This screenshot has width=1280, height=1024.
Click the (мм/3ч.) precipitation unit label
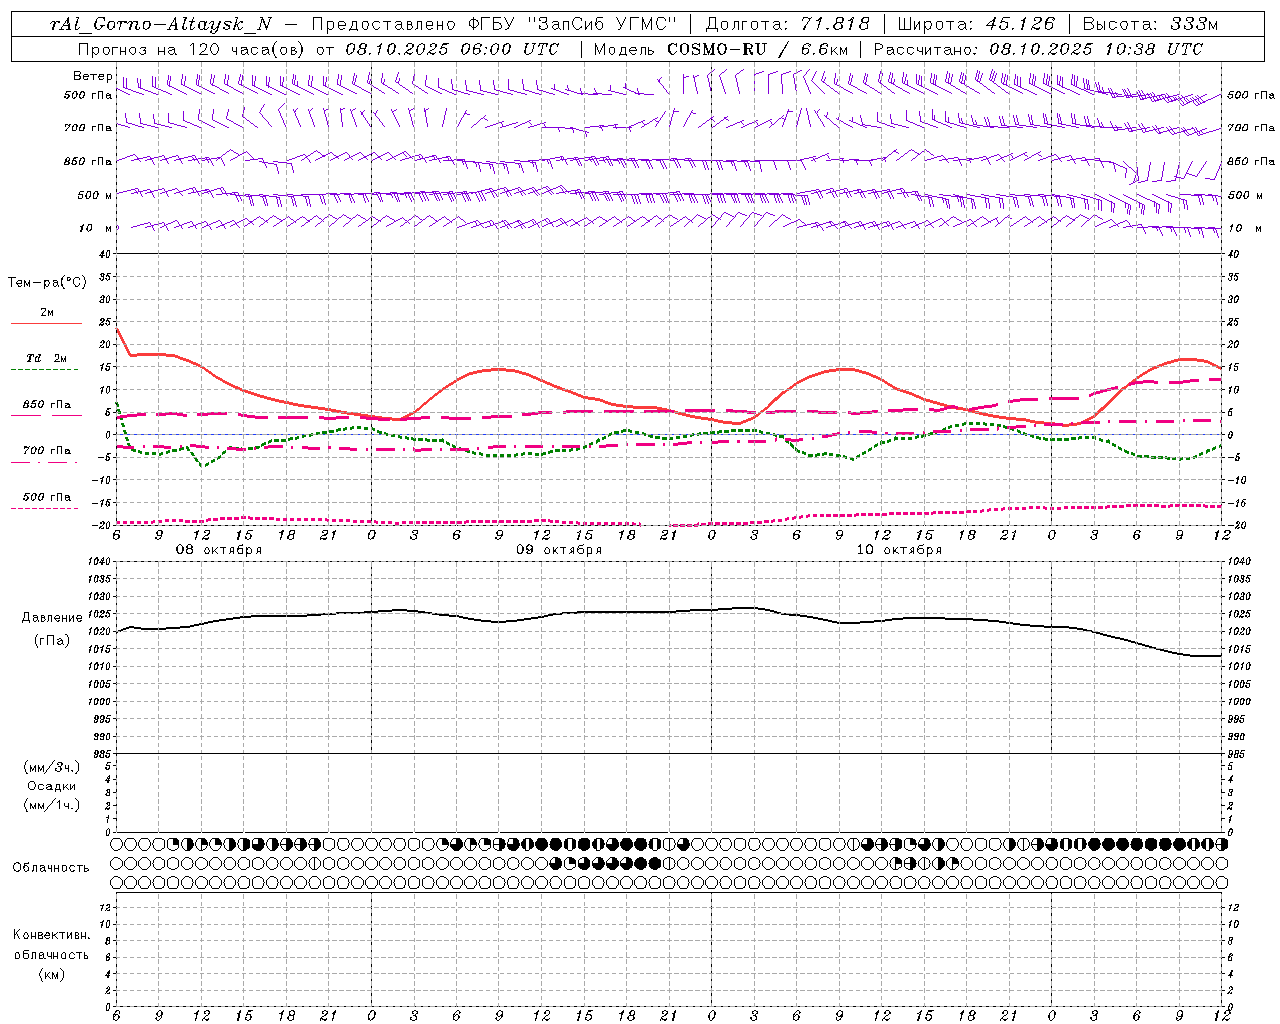click(52, 767)
